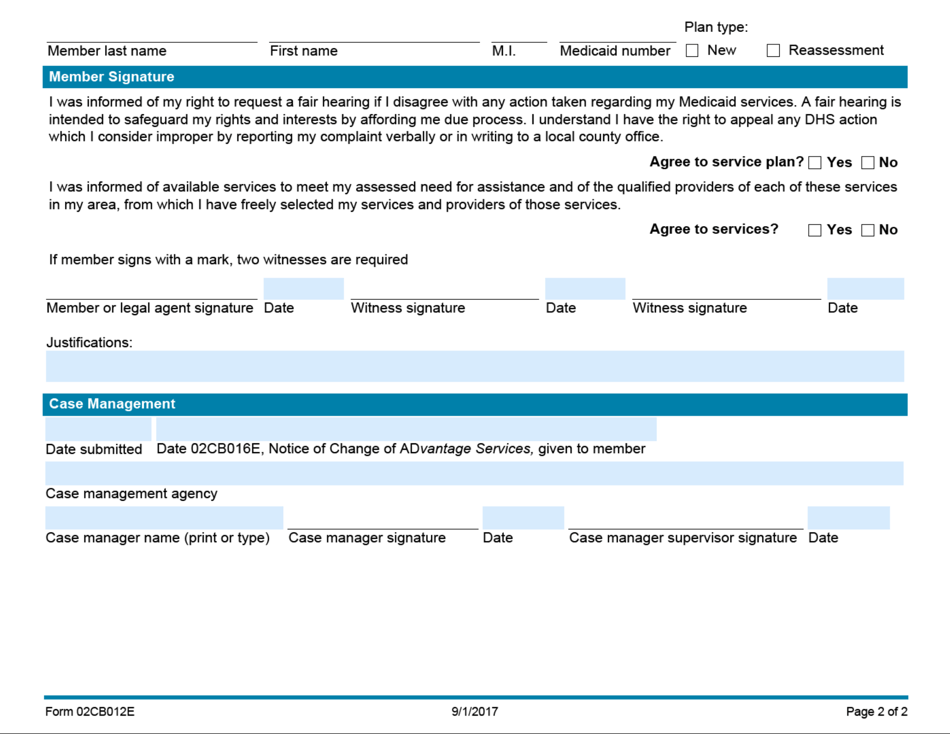Click the Date submitted field
The width and height of the screenshot is (950, 734).
[97, 428]
